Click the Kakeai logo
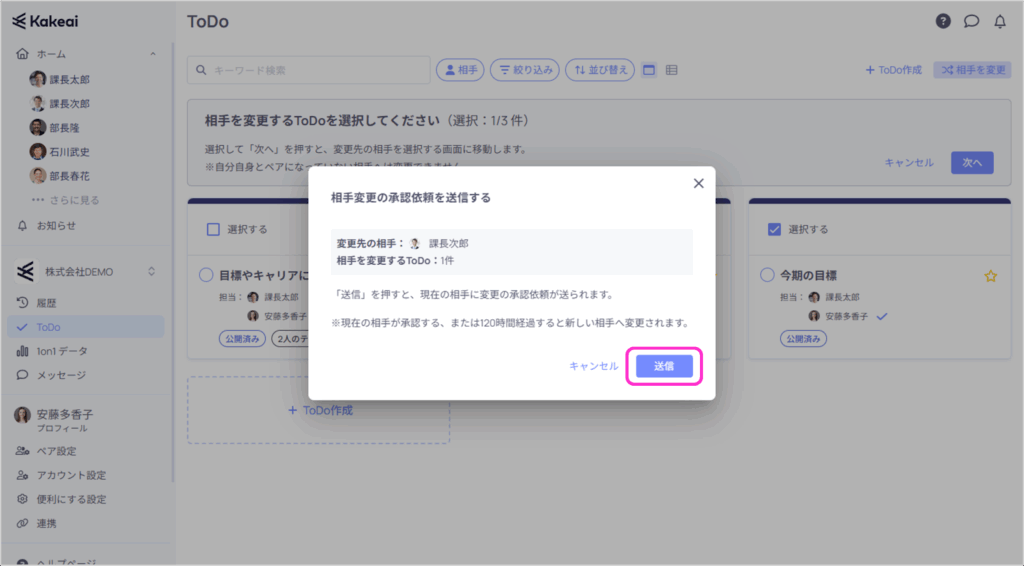 coord(46,21)
